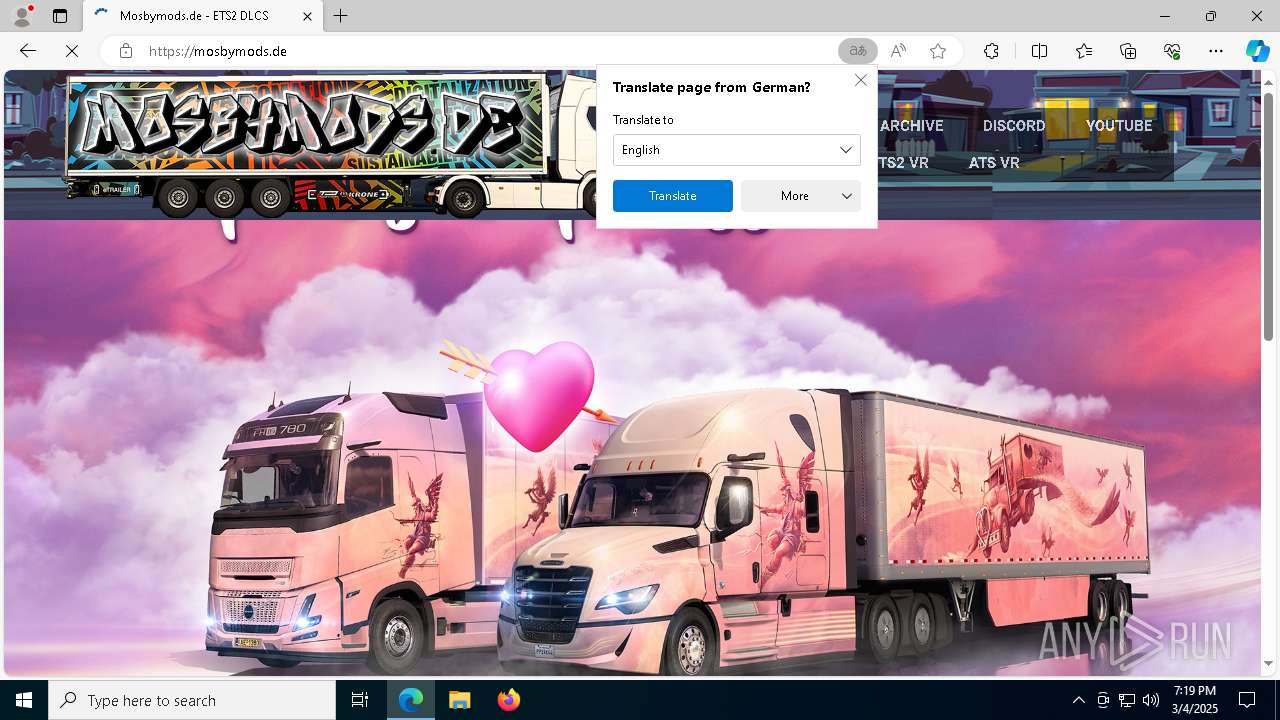Open Microsoft Edge from taskbar
This screenshot has height=720, width=1280.
pyautogui.click(x=411, y=700)
